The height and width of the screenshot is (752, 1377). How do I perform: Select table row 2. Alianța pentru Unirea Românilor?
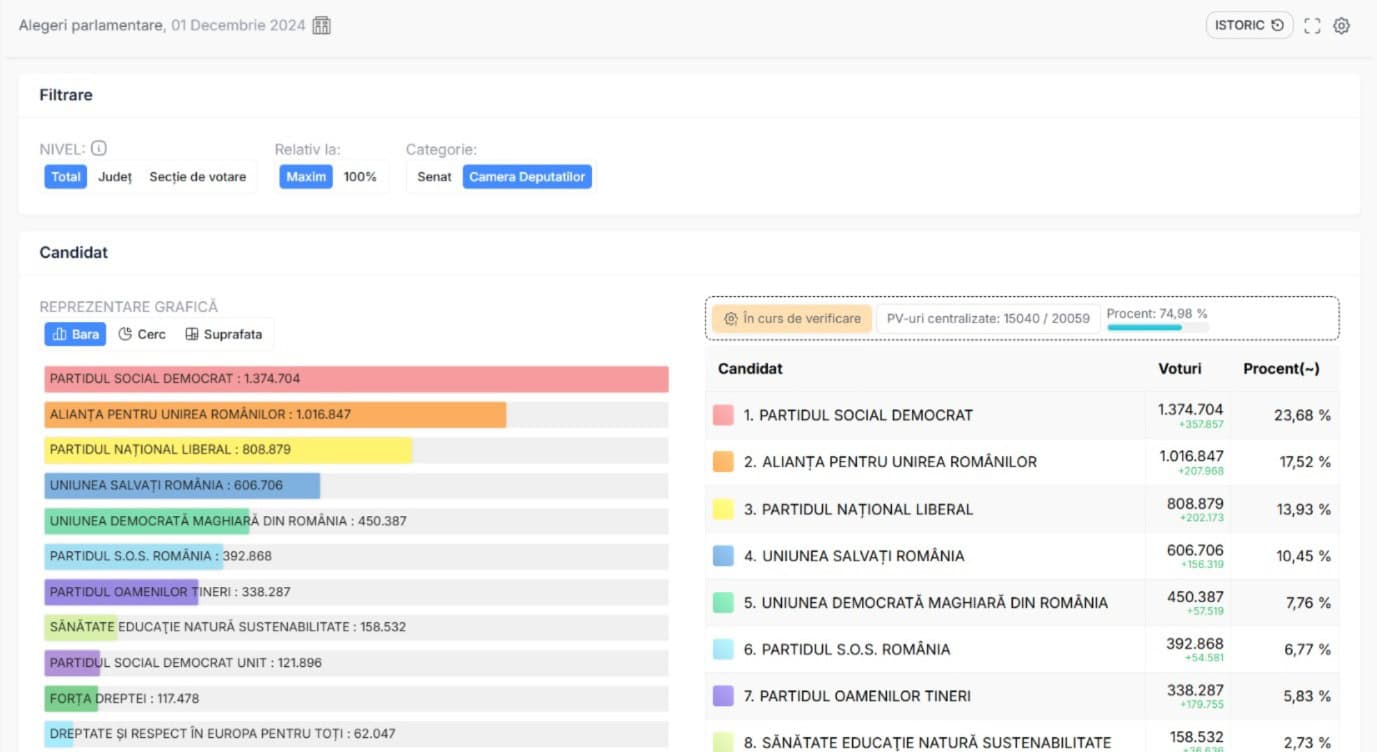tap(1022, 462)
